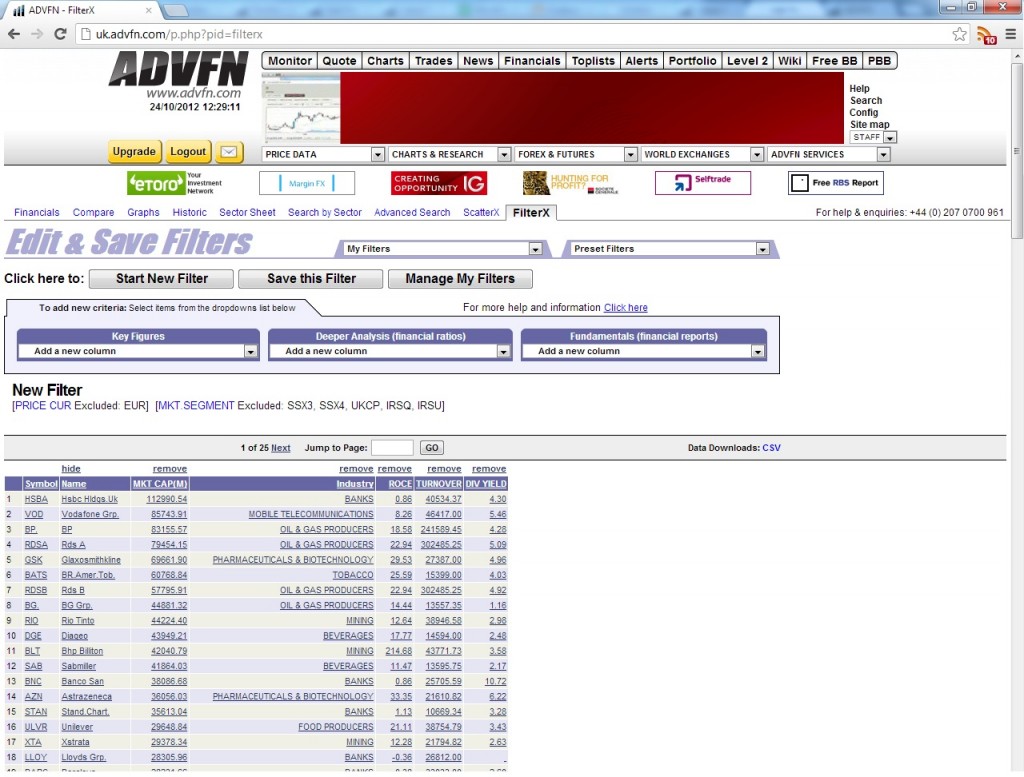Open the Monitor menu tab
The width and height of the screenshot is (1024, 777).
click(x=290, y=61)
